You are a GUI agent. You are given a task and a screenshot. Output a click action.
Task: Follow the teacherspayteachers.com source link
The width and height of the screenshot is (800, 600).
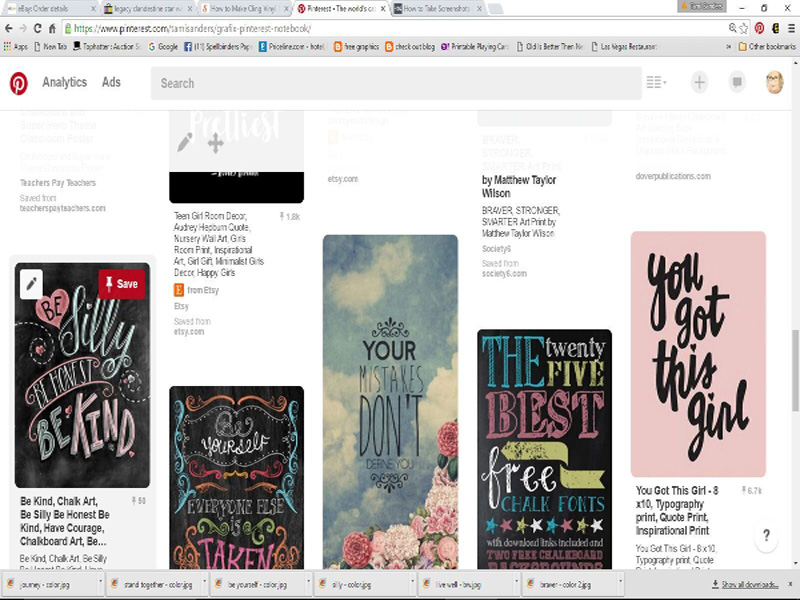click(x=63, y=208)
